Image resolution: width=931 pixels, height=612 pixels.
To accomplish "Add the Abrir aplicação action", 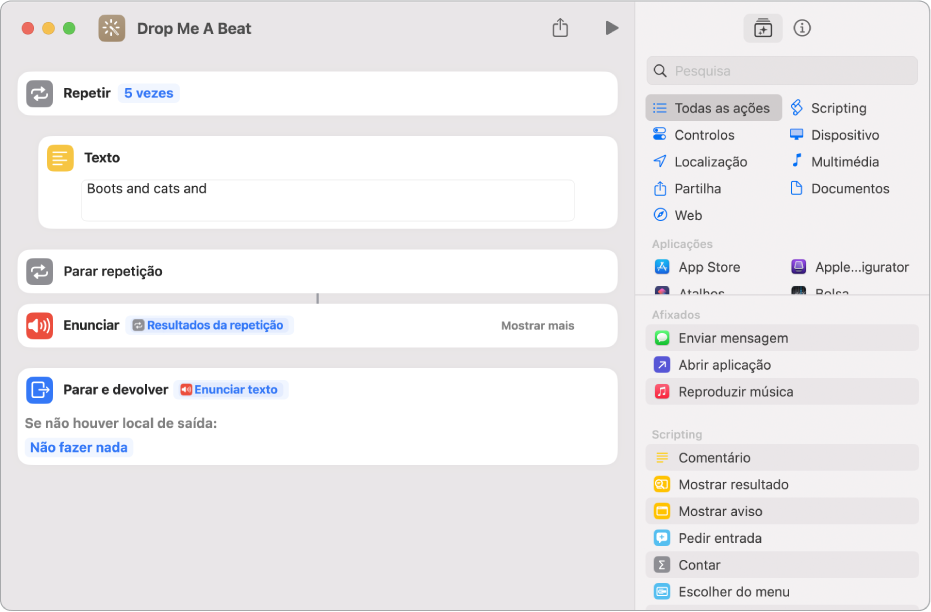I will coord(782,364).
